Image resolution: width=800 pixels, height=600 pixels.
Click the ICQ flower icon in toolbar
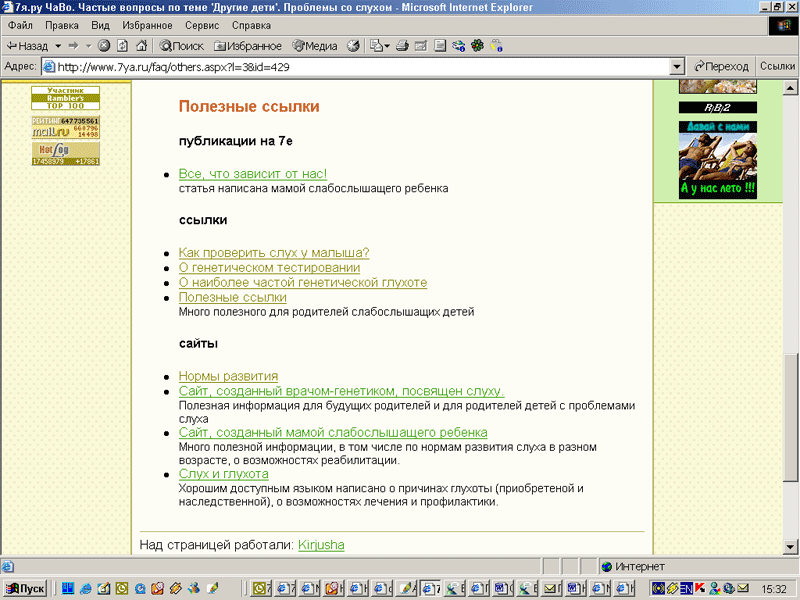tap(477, 46)
